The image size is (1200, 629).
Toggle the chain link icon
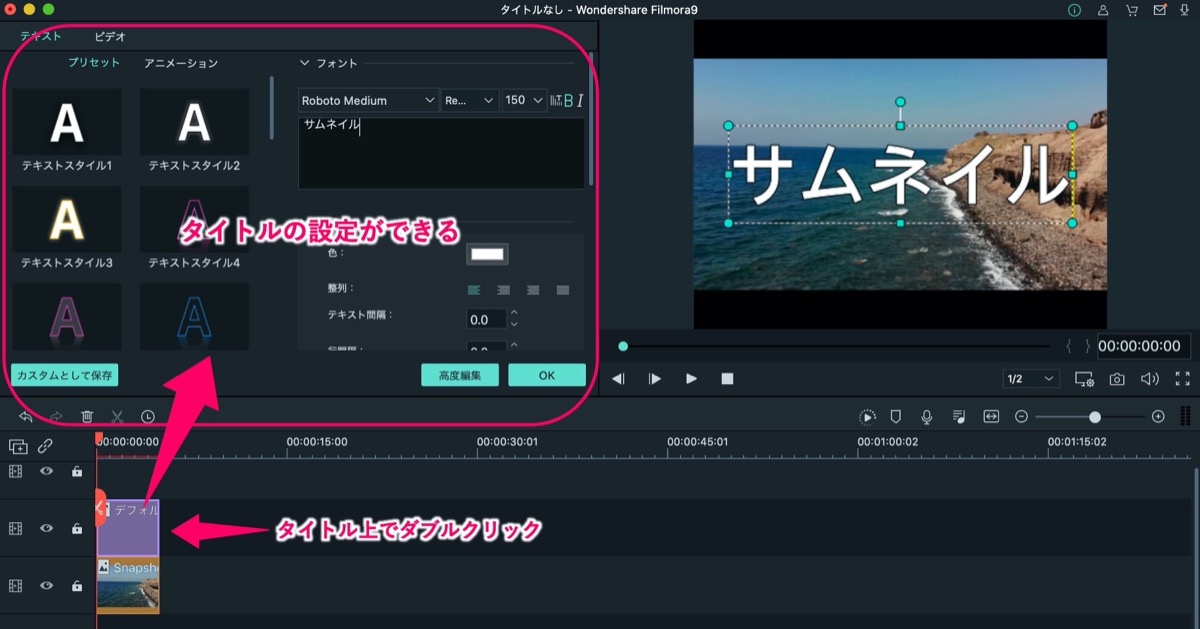[45, 447]
